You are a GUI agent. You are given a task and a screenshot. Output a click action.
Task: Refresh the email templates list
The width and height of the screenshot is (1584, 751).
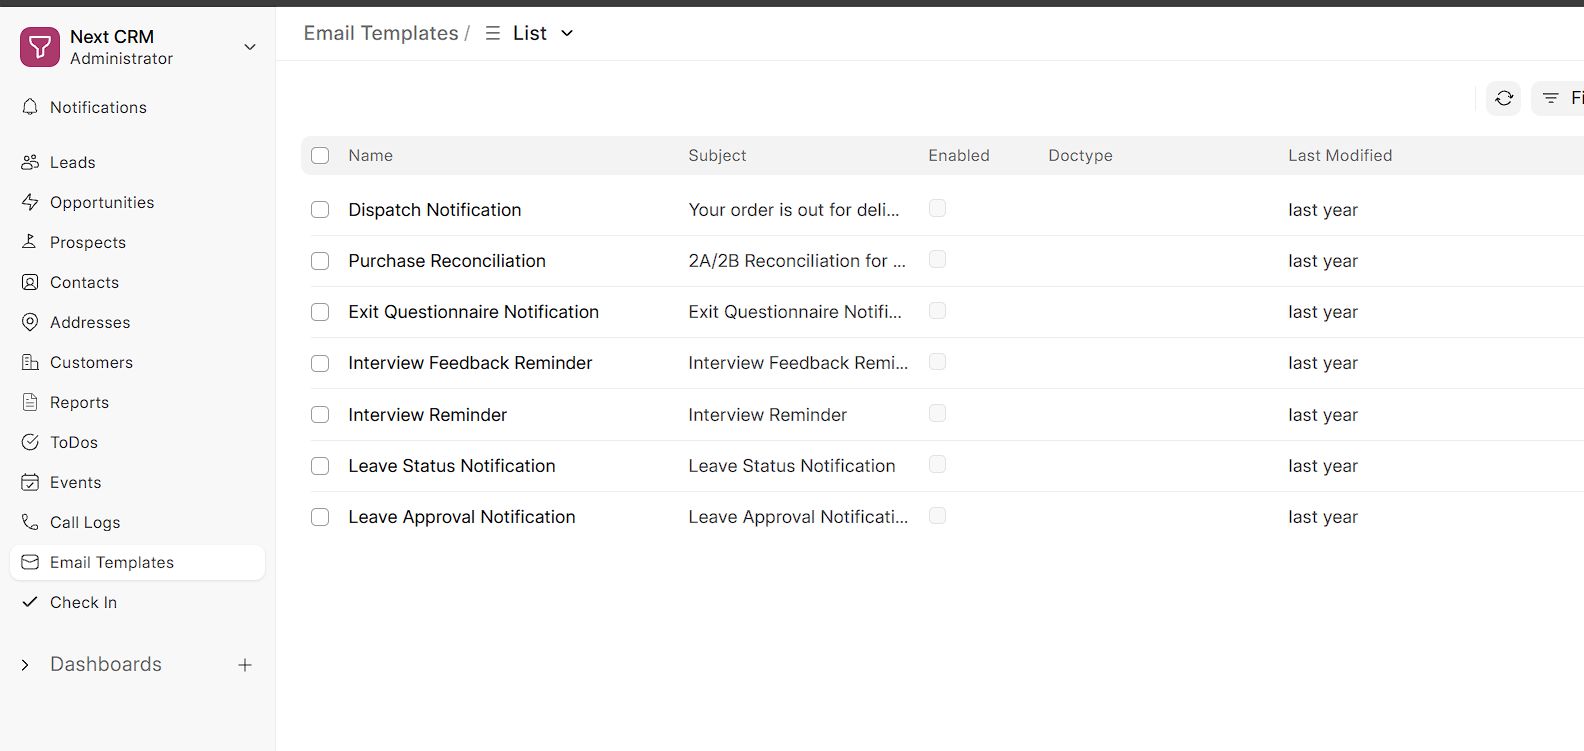[x=1504, y=98]
